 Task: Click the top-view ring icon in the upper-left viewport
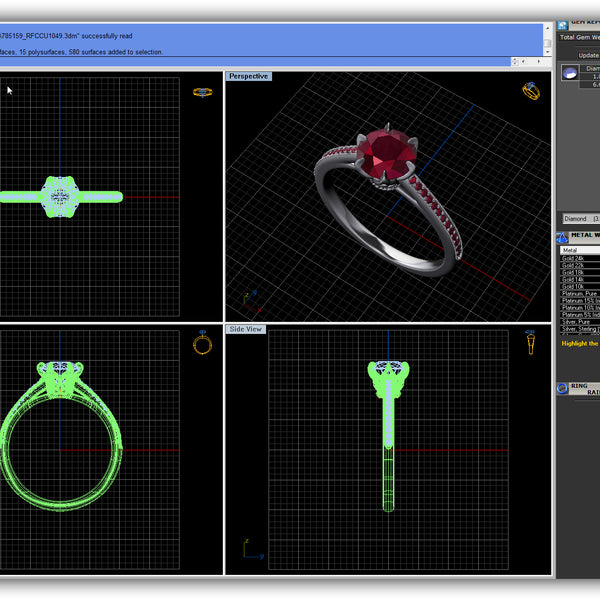pyautogui.click(x=203, y=92)
